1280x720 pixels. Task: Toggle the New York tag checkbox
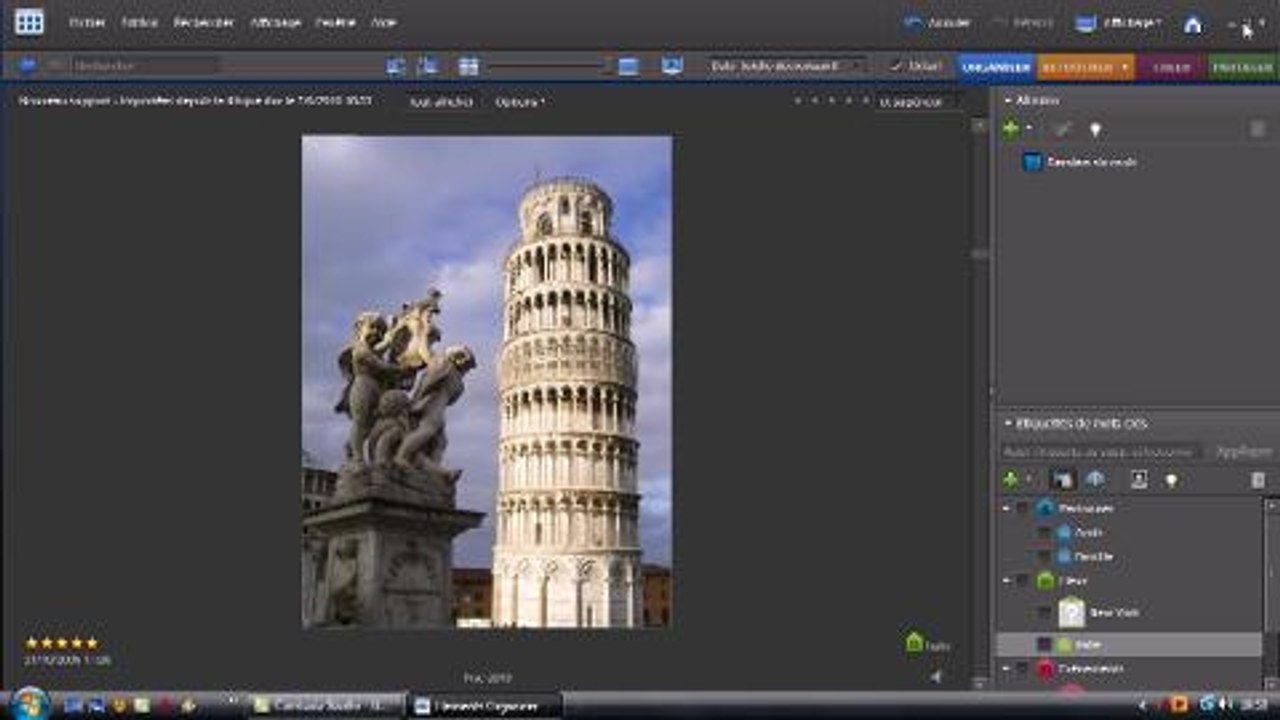pyautogui.click(x=1045, y=612)
